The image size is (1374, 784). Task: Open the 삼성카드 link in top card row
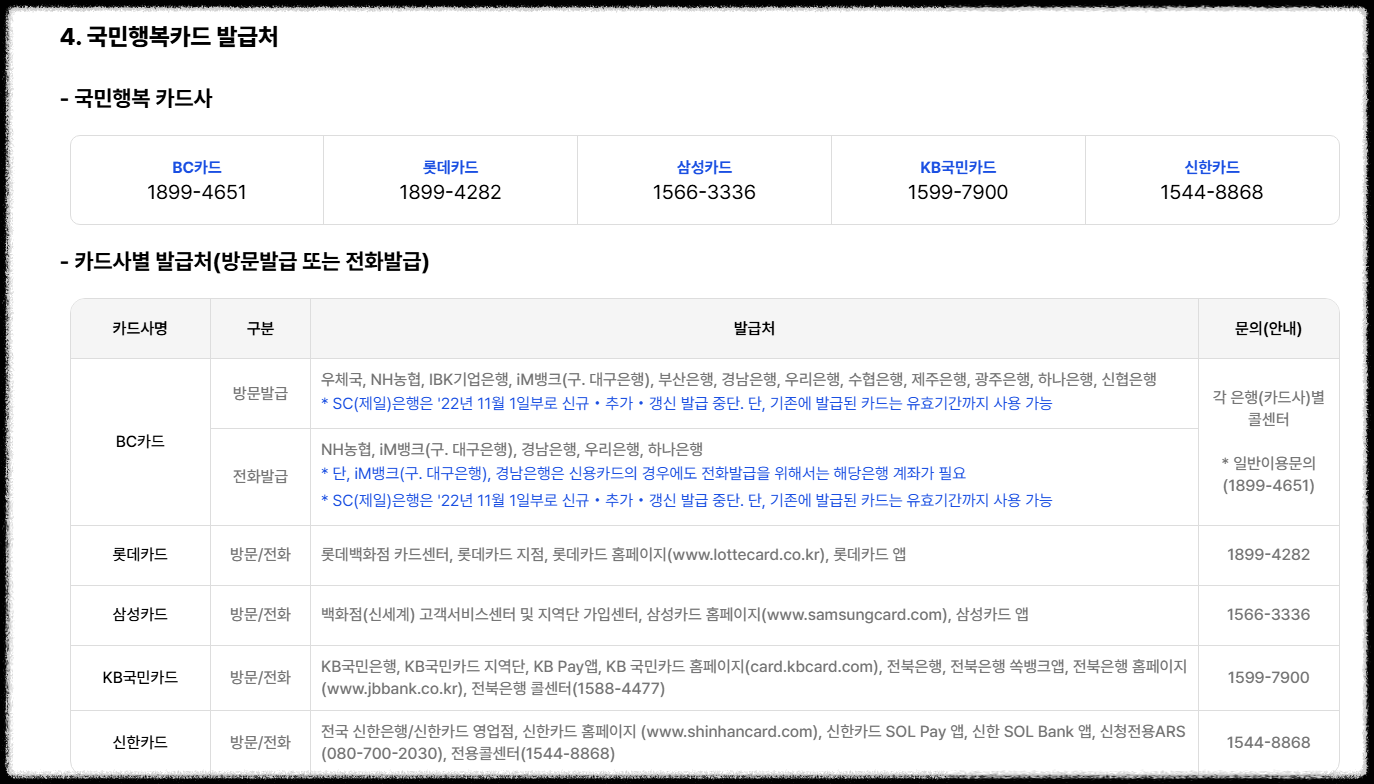tap(704, 167)
